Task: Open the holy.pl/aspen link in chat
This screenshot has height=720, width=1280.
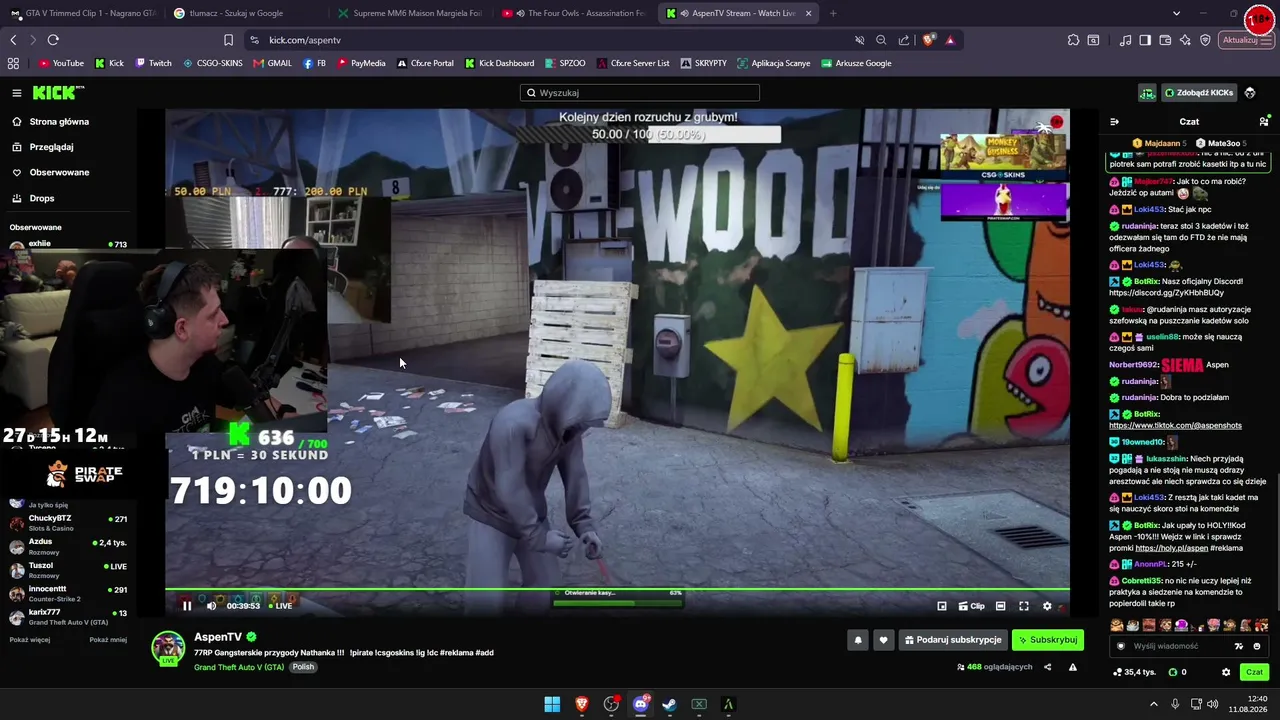Action: click(x=1172, y=548)
